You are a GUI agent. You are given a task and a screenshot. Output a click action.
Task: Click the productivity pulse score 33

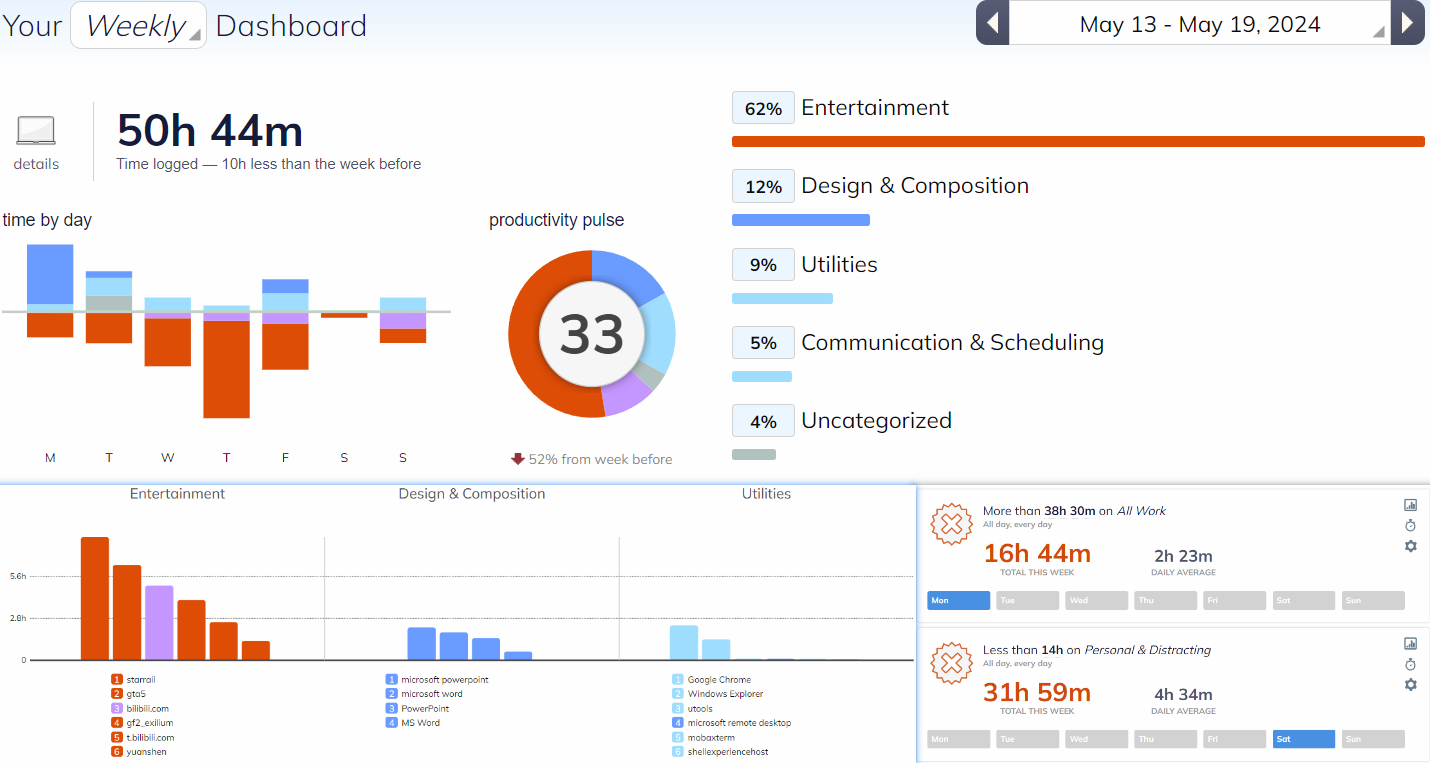click(x=591, y=334)
